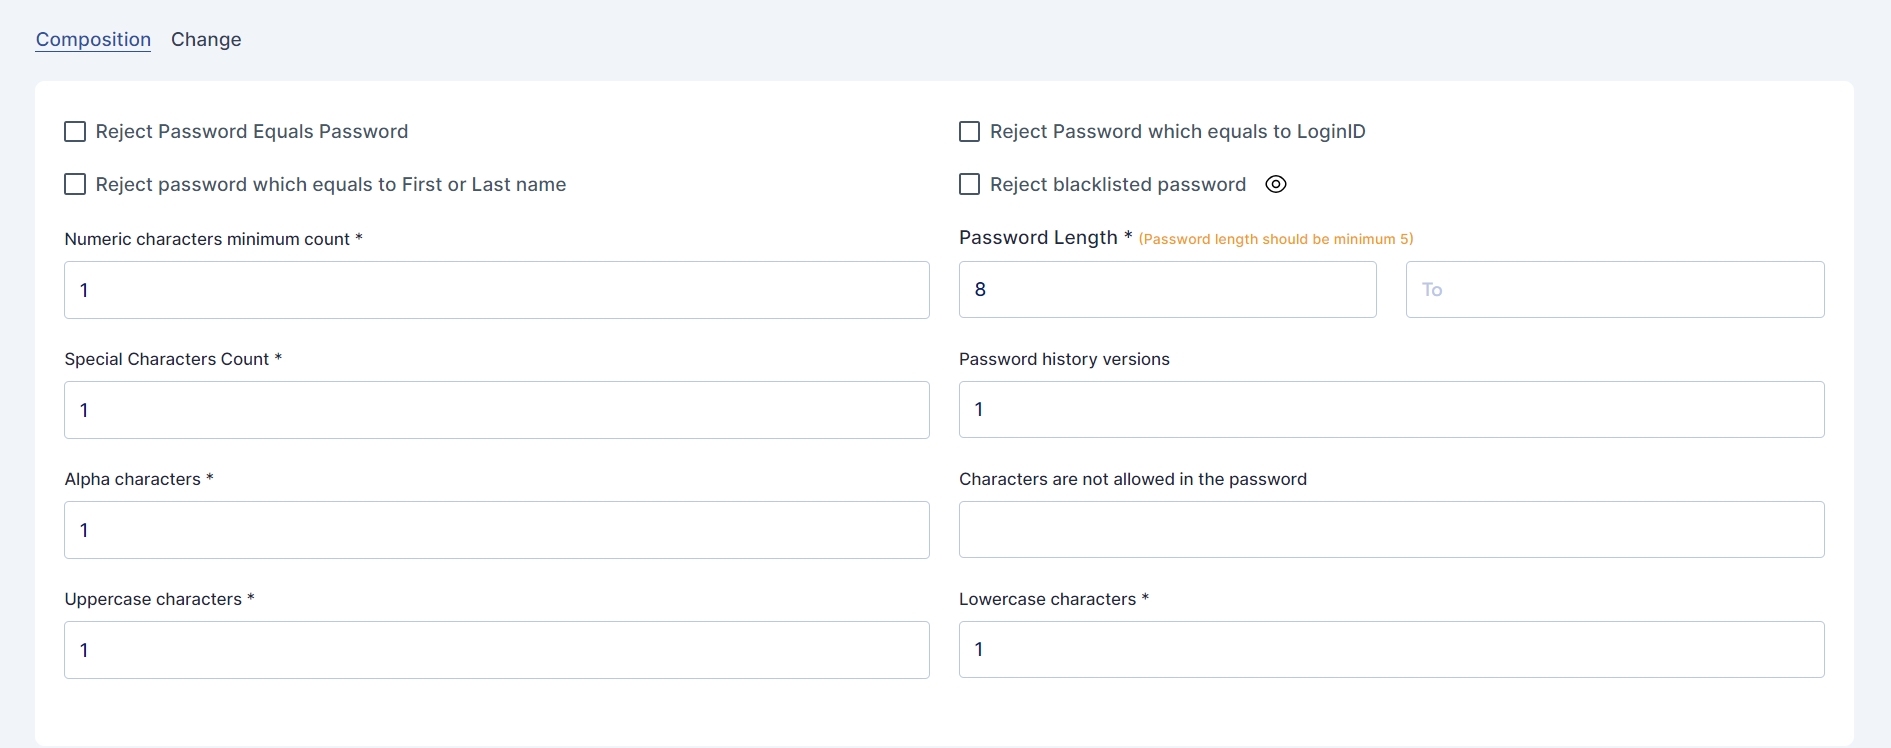Click the Reject Password equals LoginID label
Image resolution: width=1891 pixels, height=748 pixels.
[1177, 132]
